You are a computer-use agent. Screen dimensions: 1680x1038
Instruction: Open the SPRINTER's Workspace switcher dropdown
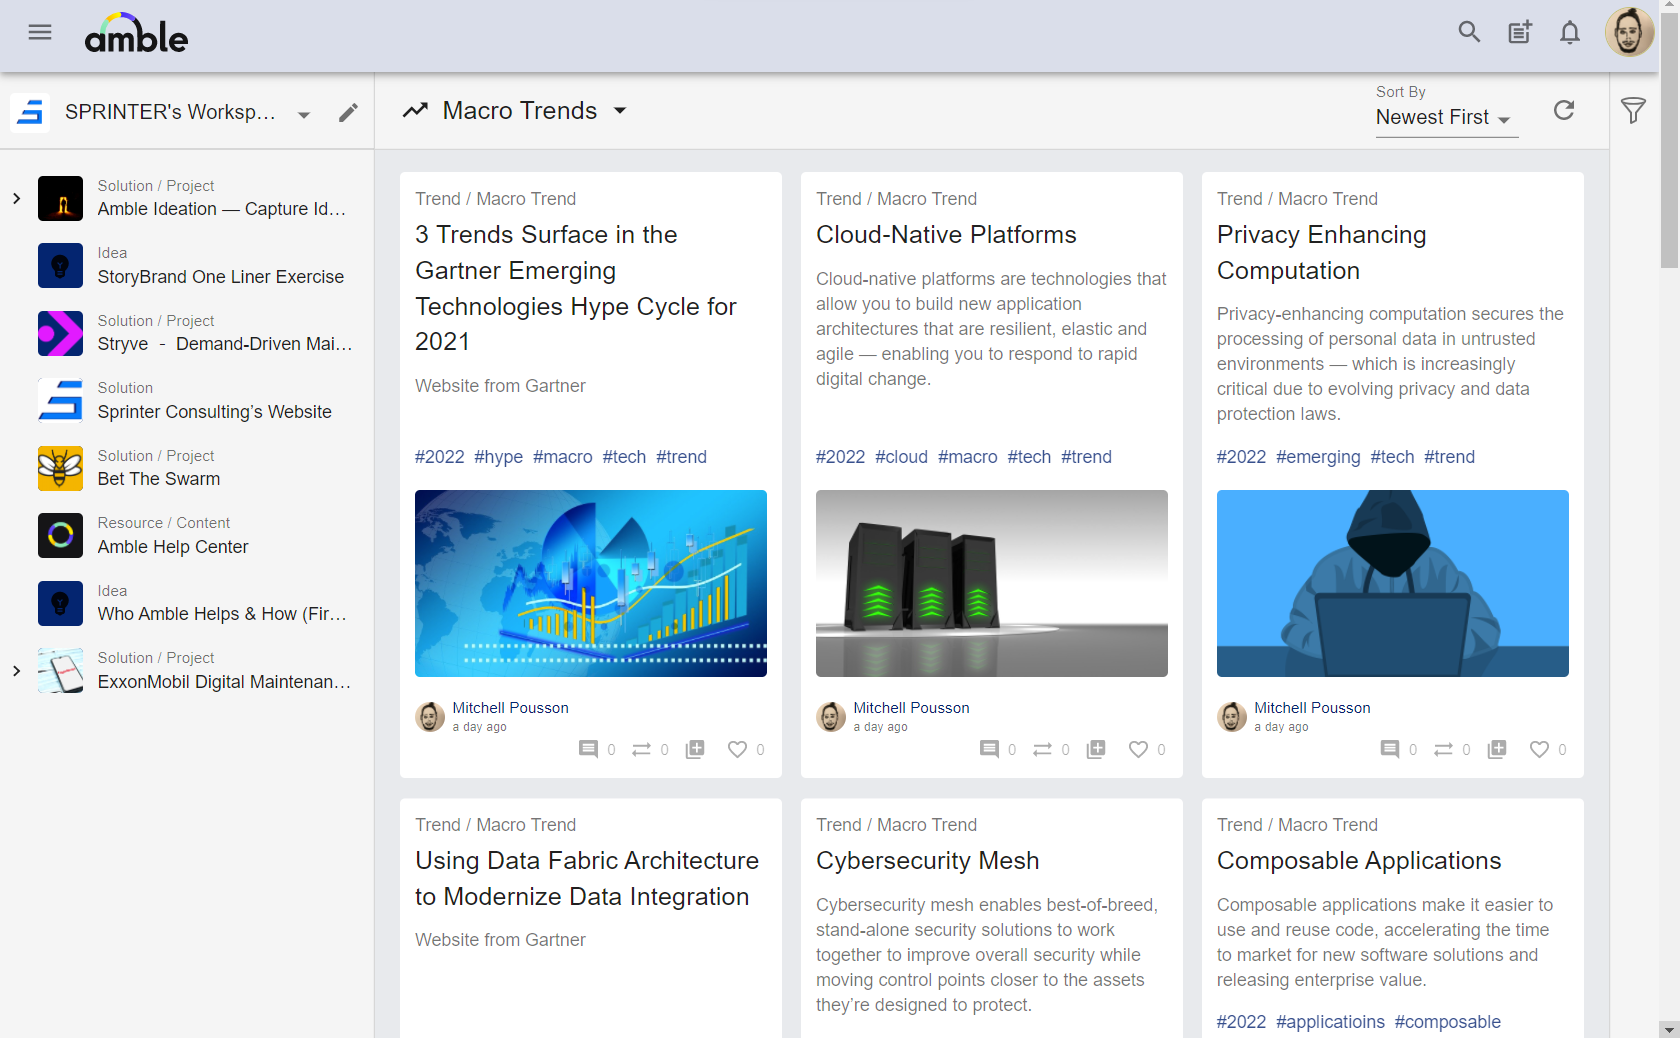(x=304, y=114)
